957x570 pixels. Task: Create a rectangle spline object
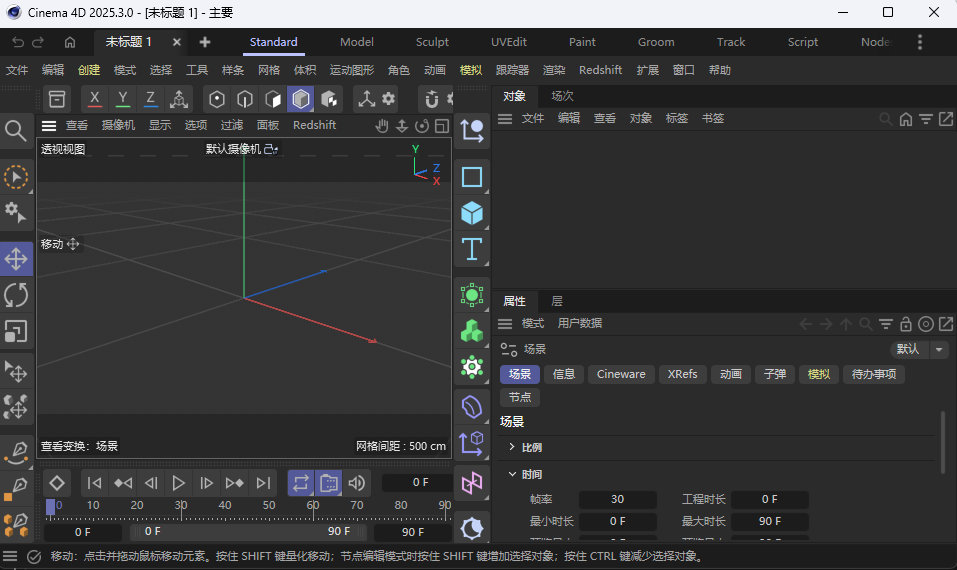pyautogui.click(x=472, y=177)
